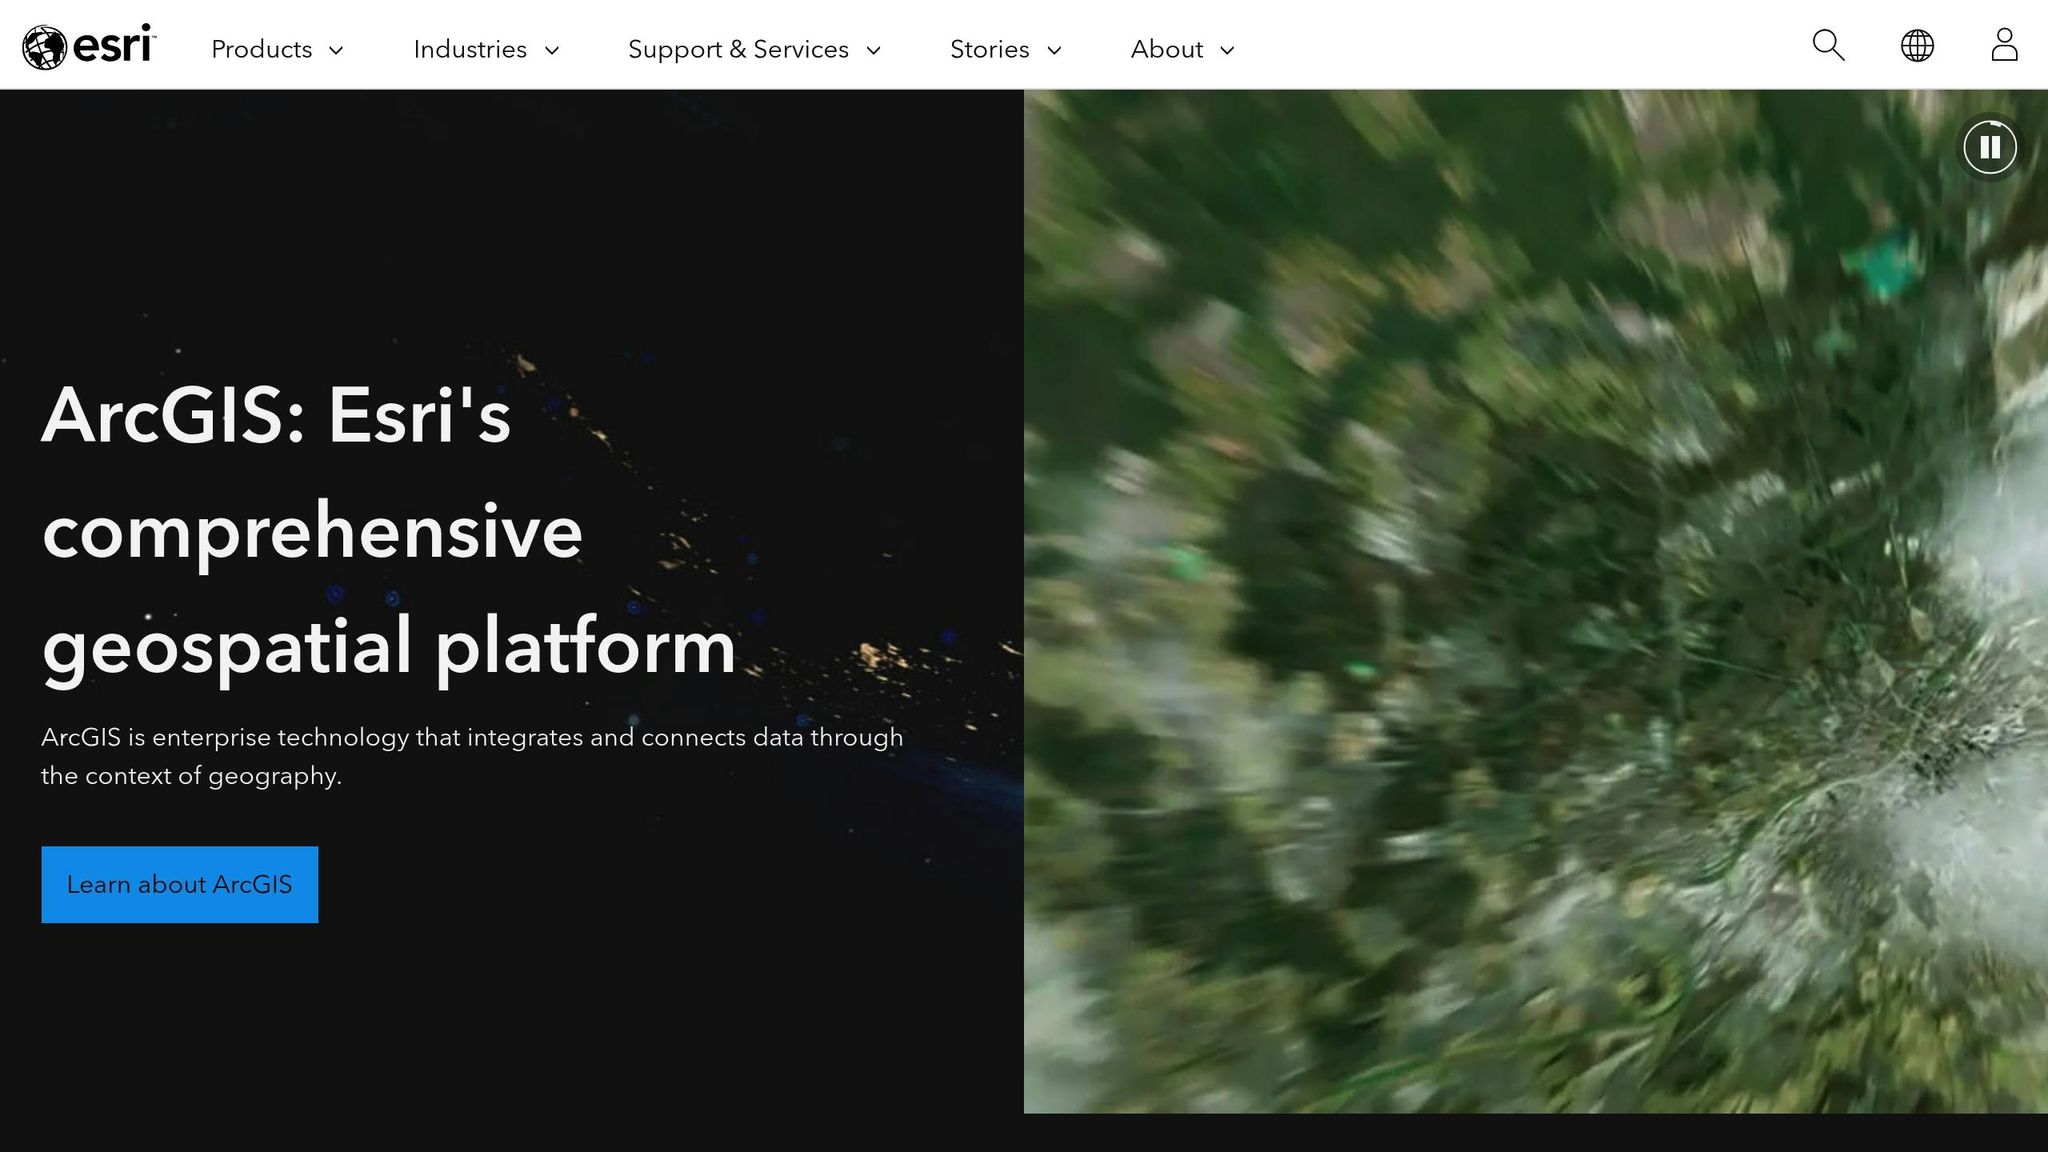Viewport: 2048px width, 1152px height.
Task: Expand the chevron beside Stories
Action: tap(1054, 51)
